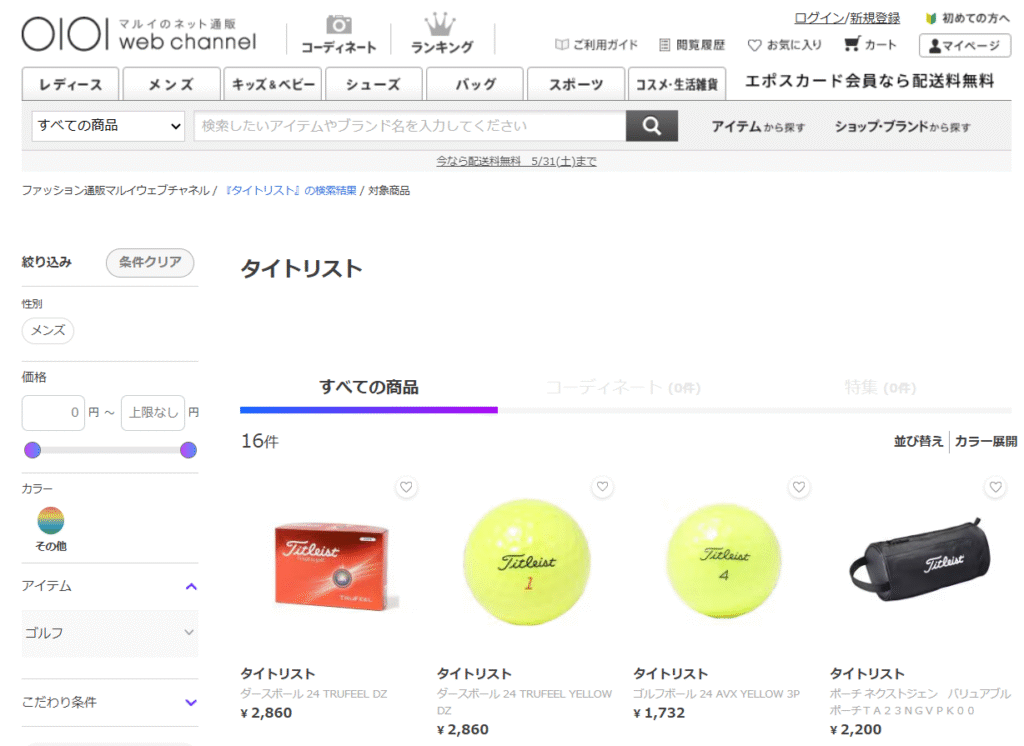This screenshot has height=746, width=1024.
Task: Open the カート shopping cart
Action: coord(871,44)
